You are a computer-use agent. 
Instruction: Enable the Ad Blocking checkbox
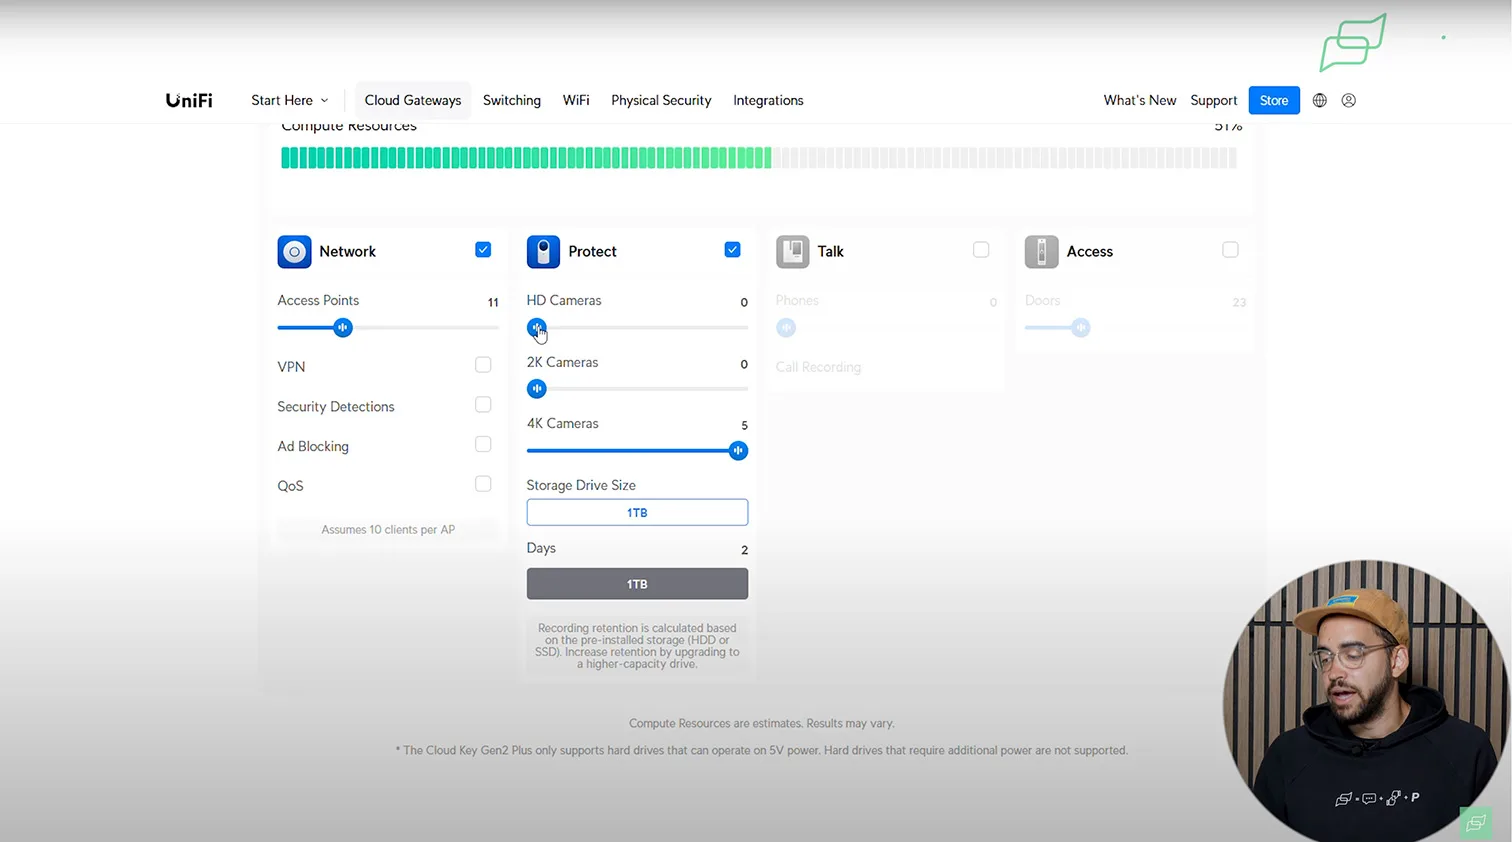483,445
